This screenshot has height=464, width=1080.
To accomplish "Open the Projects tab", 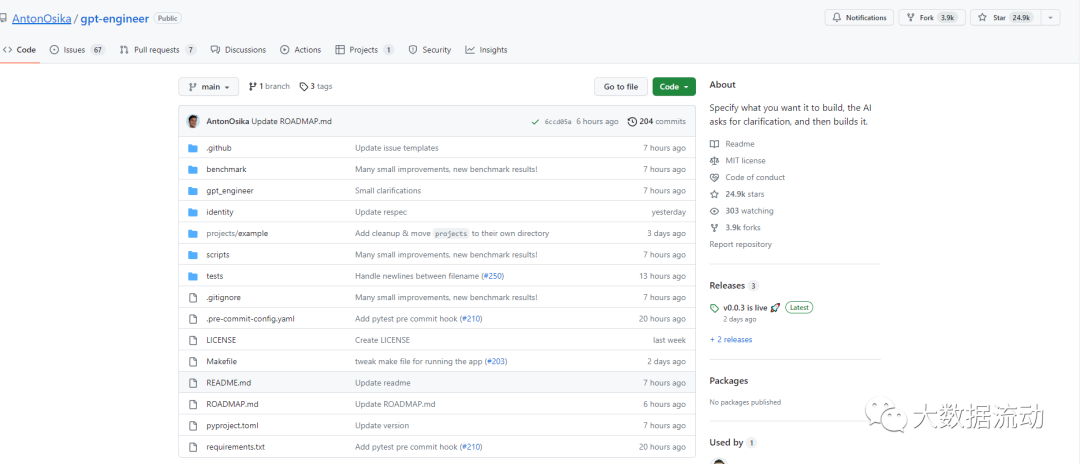I will click(x=364, y=50).
